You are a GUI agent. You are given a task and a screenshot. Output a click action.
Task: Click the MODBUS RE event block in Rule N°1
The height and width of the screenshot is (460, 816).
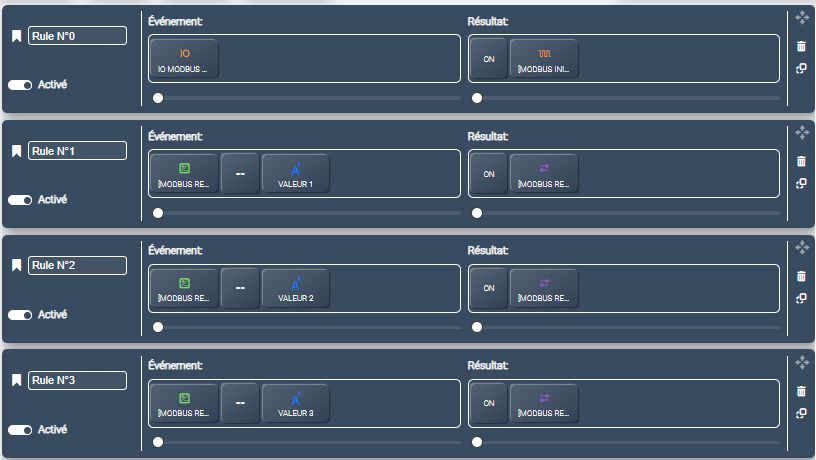183,174
